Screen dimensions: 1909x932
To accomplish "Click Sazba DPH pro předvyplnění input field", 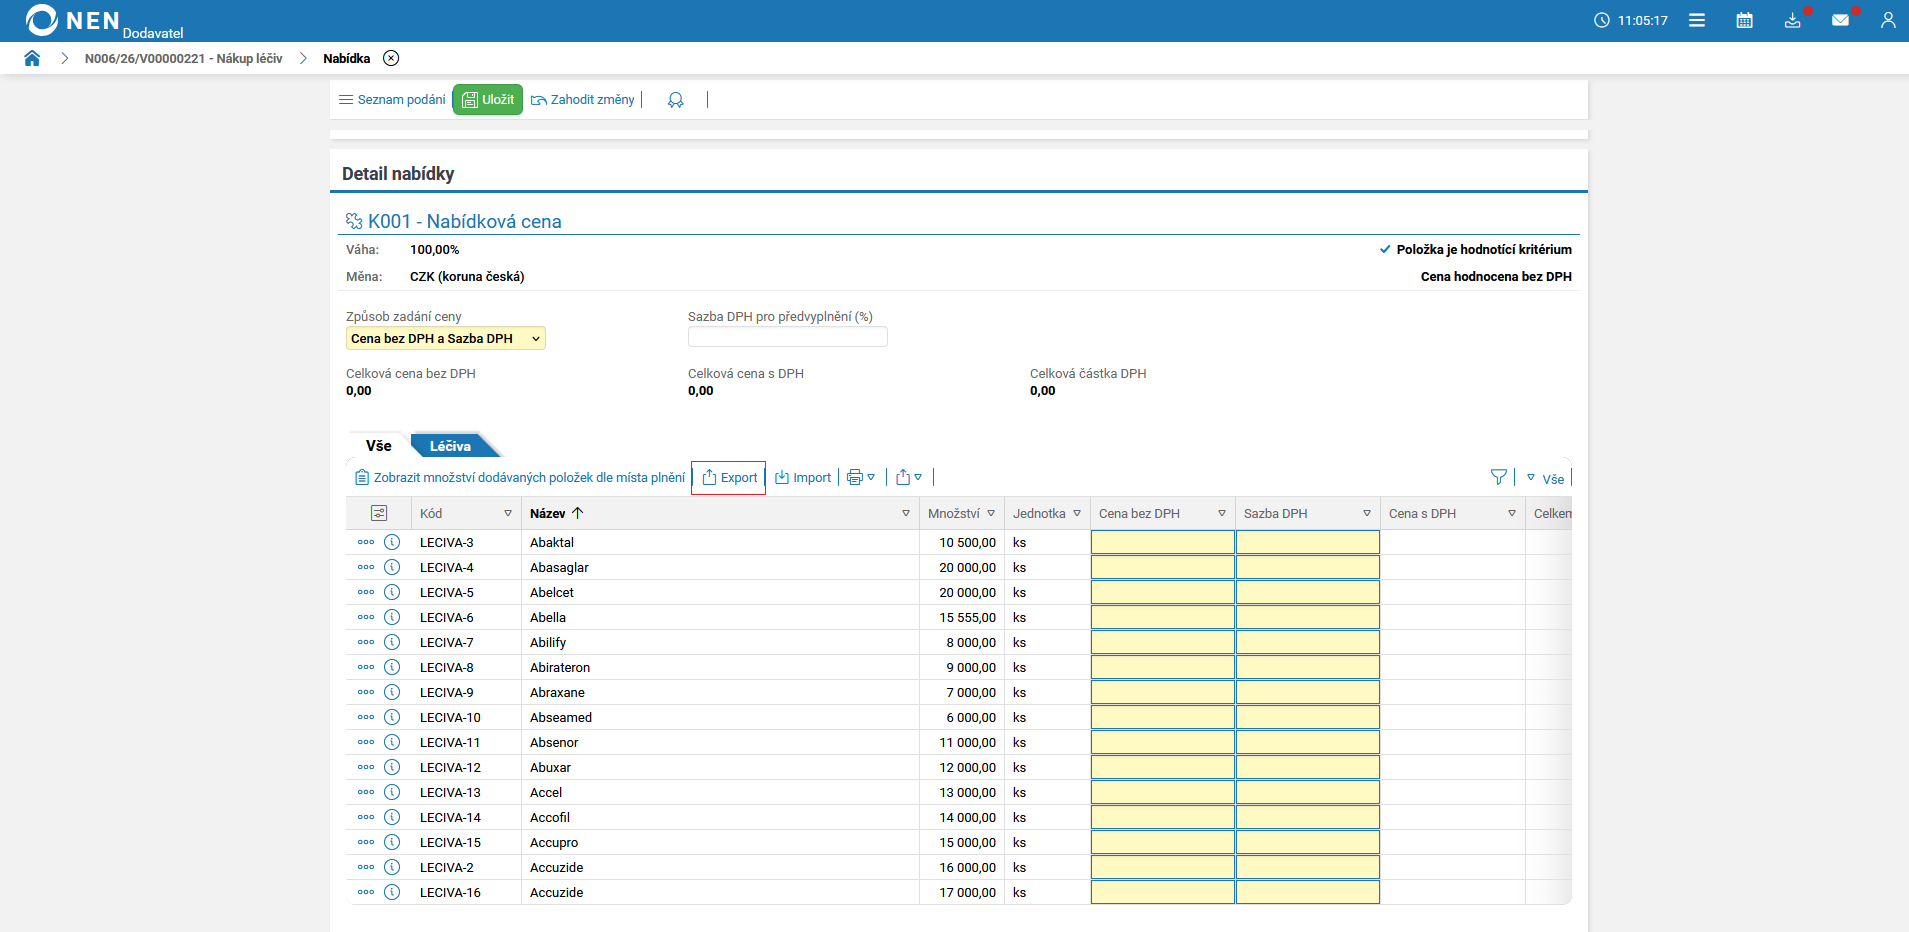I will pyautogui.click(x=787, y=338).
